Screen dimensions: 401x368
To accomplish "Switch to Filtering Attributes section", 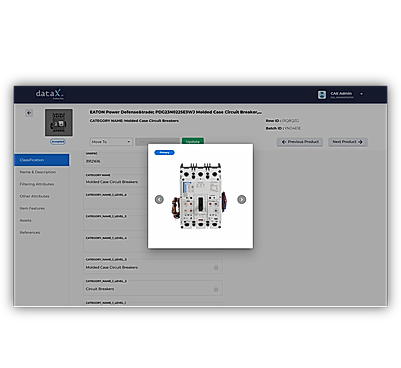I will click(37, 184).
